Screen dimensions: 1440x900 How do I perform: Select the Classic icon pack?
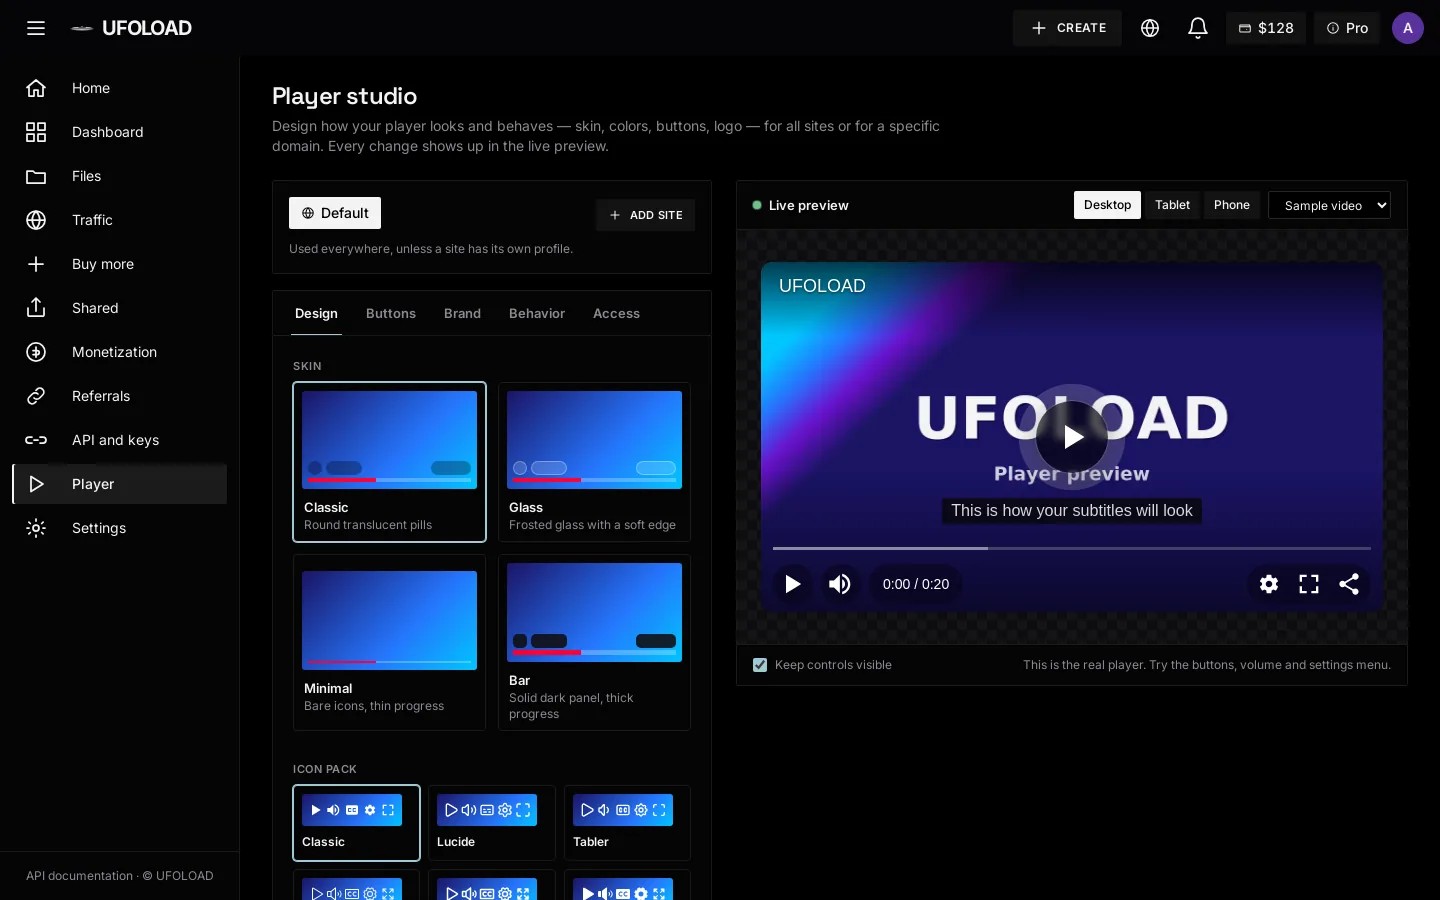click(356, 823)
